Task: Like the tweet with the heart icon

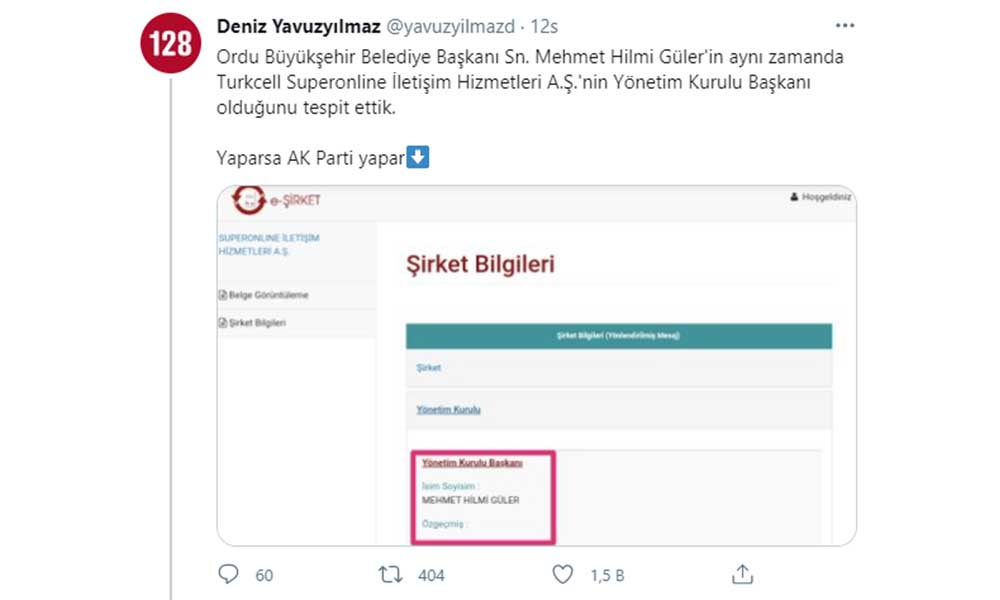Action: tap(563, 574)
